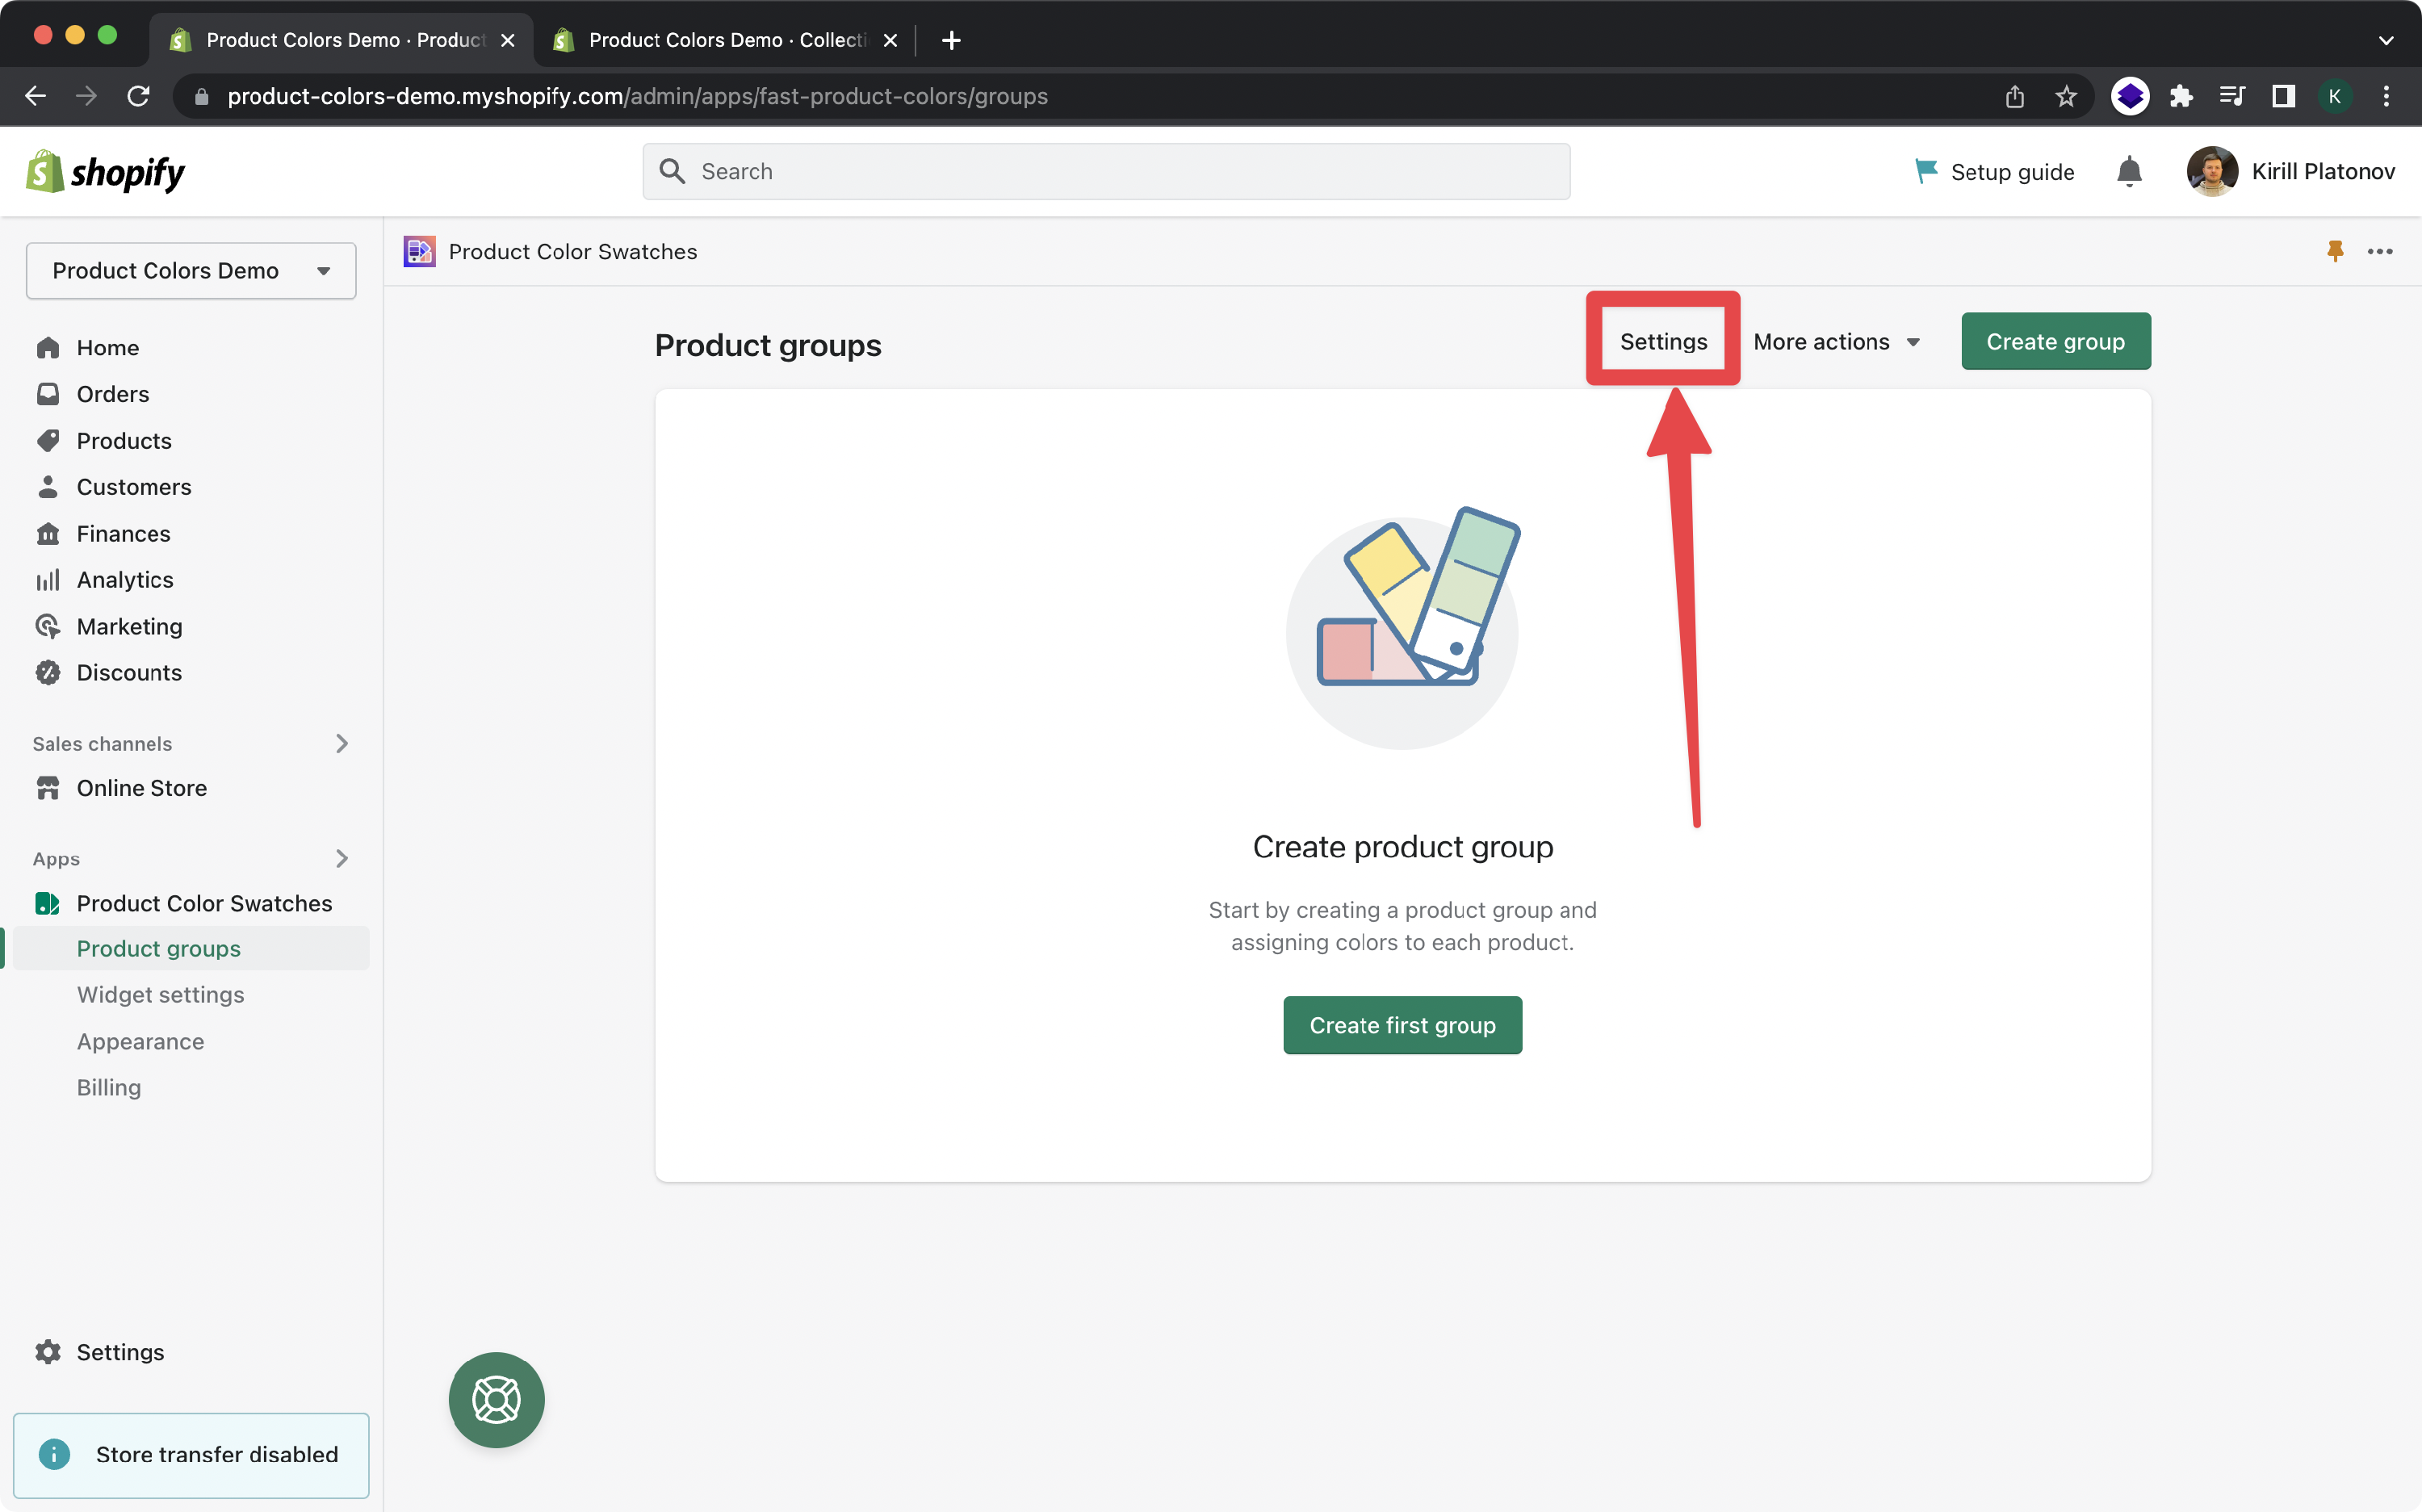
Task: Click into the Search field
Action: tap(1105, 171)
